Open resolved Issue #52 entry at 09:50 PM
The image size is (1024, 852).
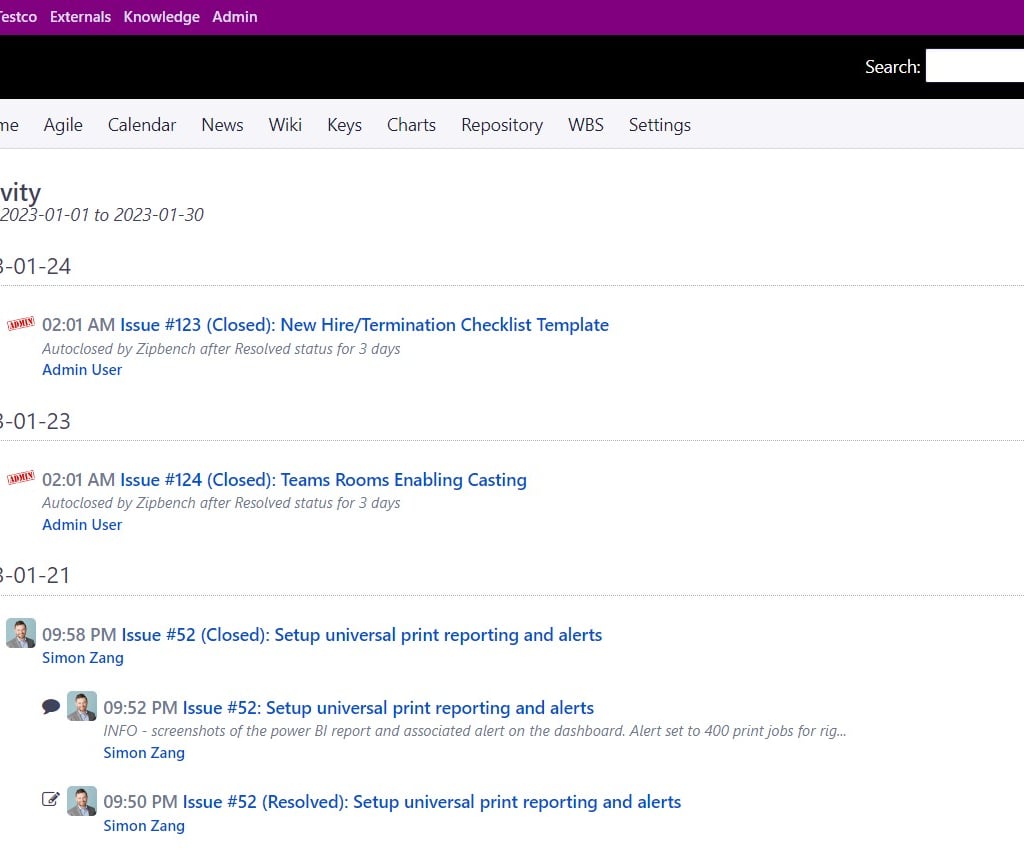pos(432,802)
